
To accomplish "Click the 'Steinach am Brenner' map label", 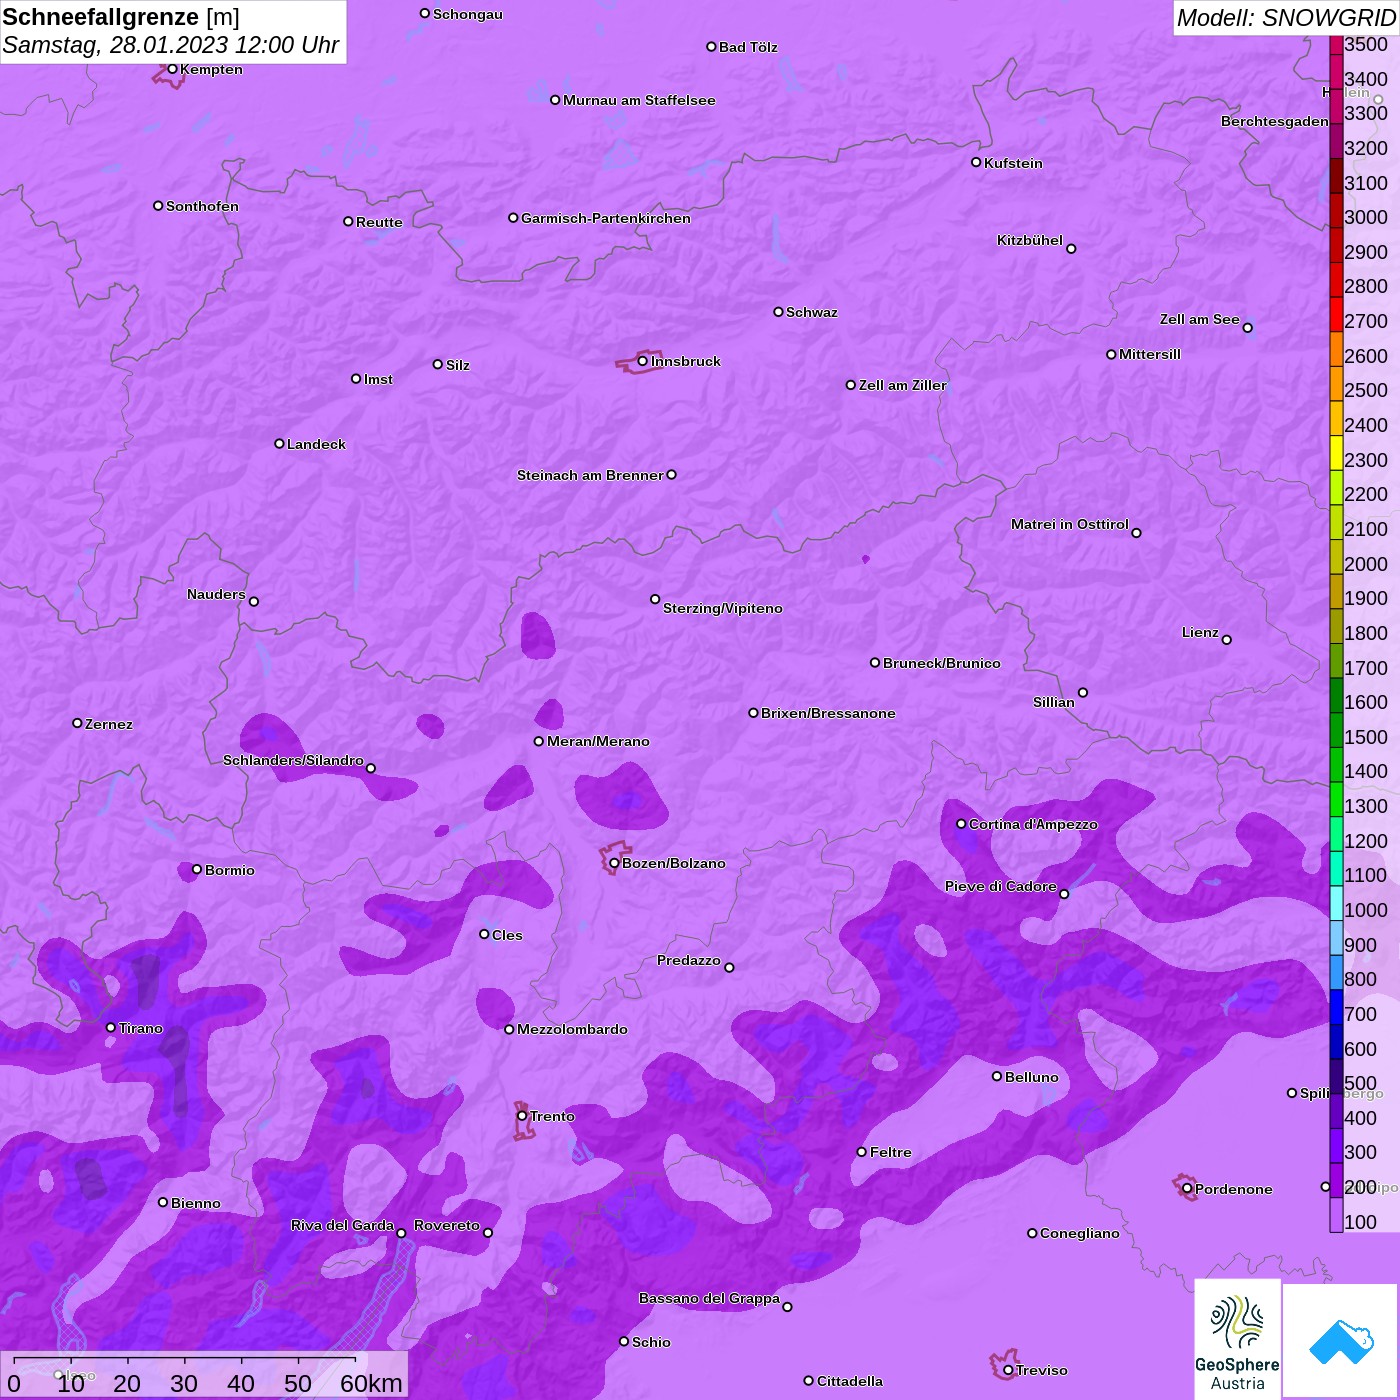I will click(x=590, y=475).
